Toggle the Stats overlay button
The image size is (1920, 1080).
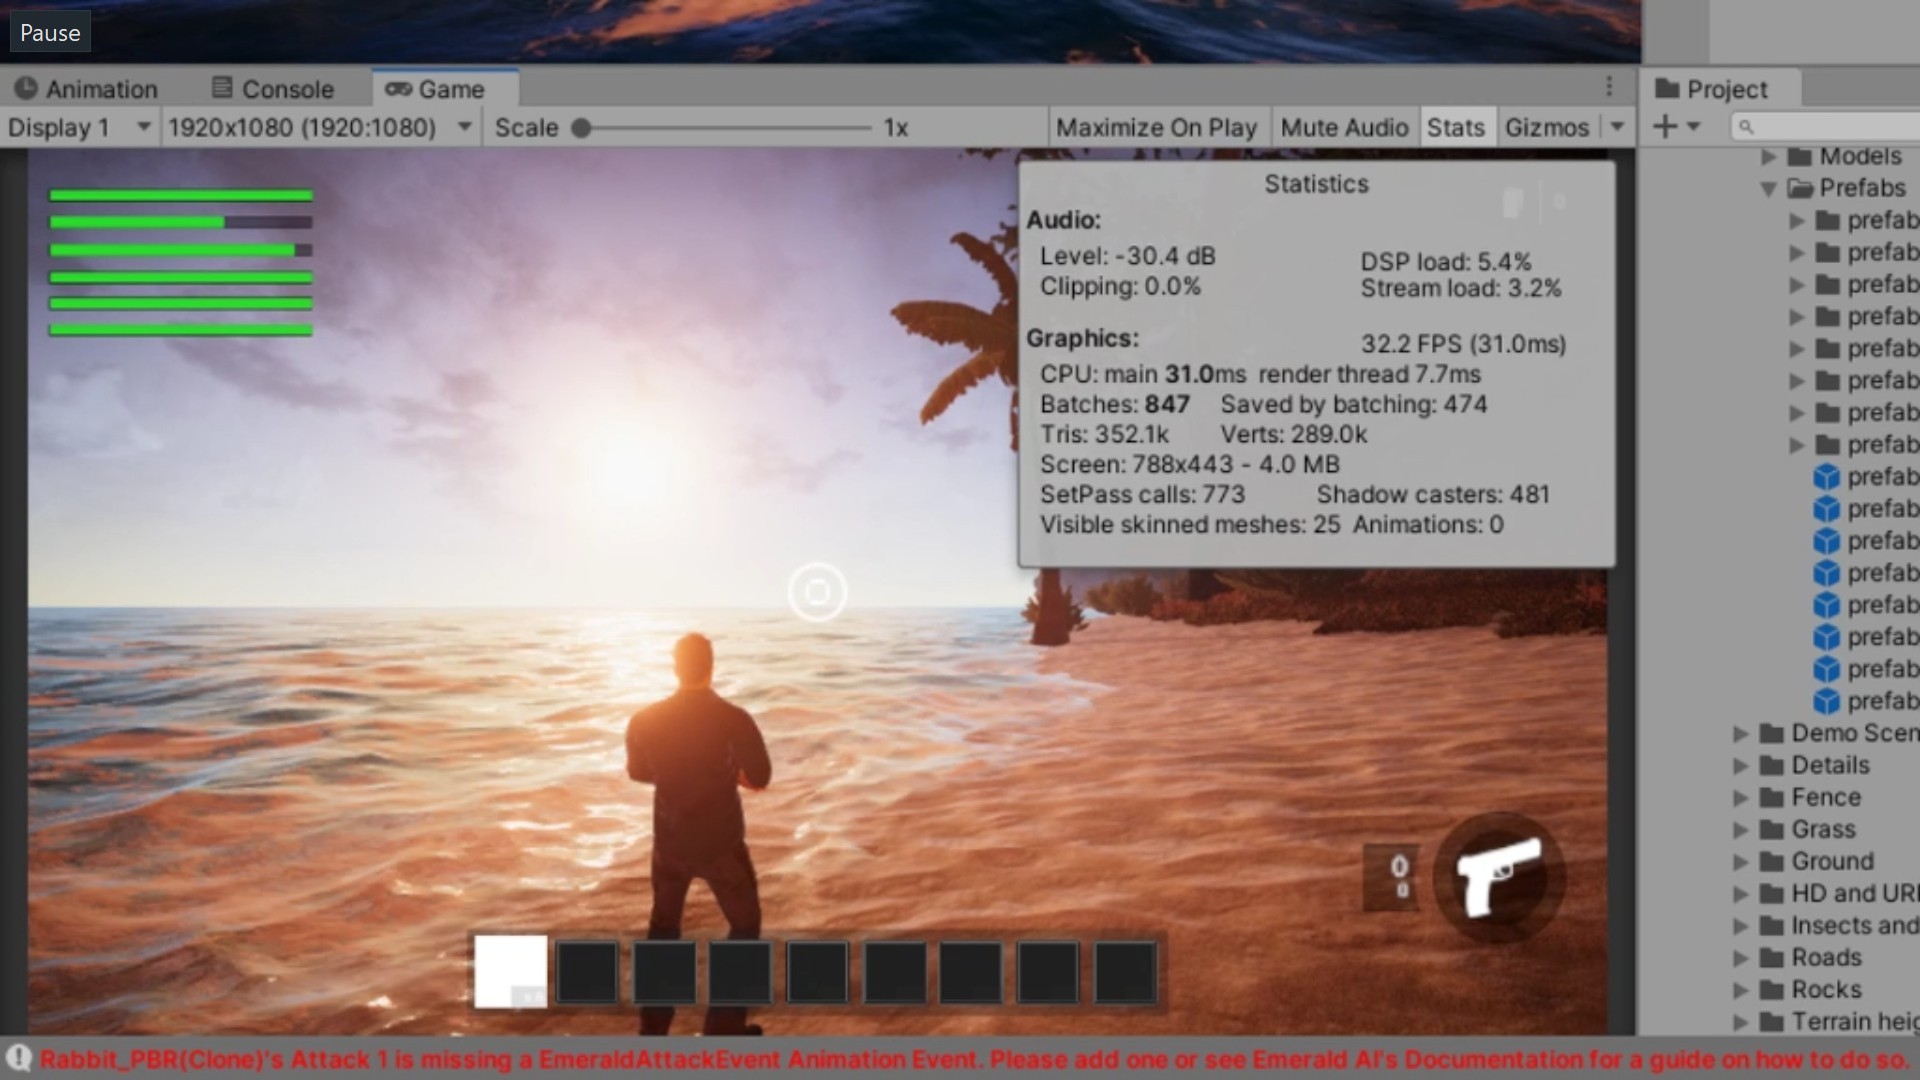pyautogui.click(x=1456, y=128)
